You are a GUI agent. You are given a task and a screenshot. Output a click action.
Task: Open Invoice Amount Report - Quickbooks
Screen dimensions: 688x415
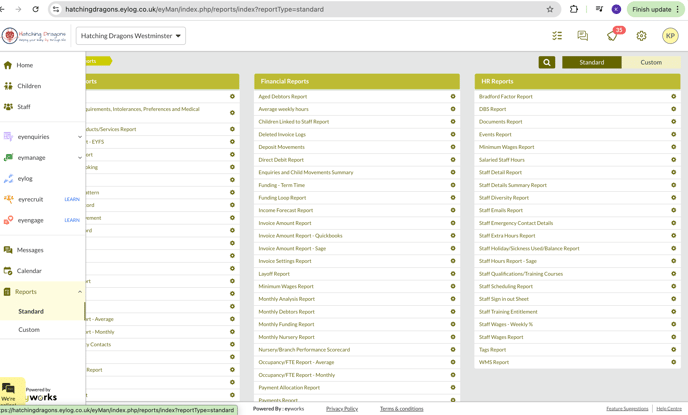[x=300, y=236]
